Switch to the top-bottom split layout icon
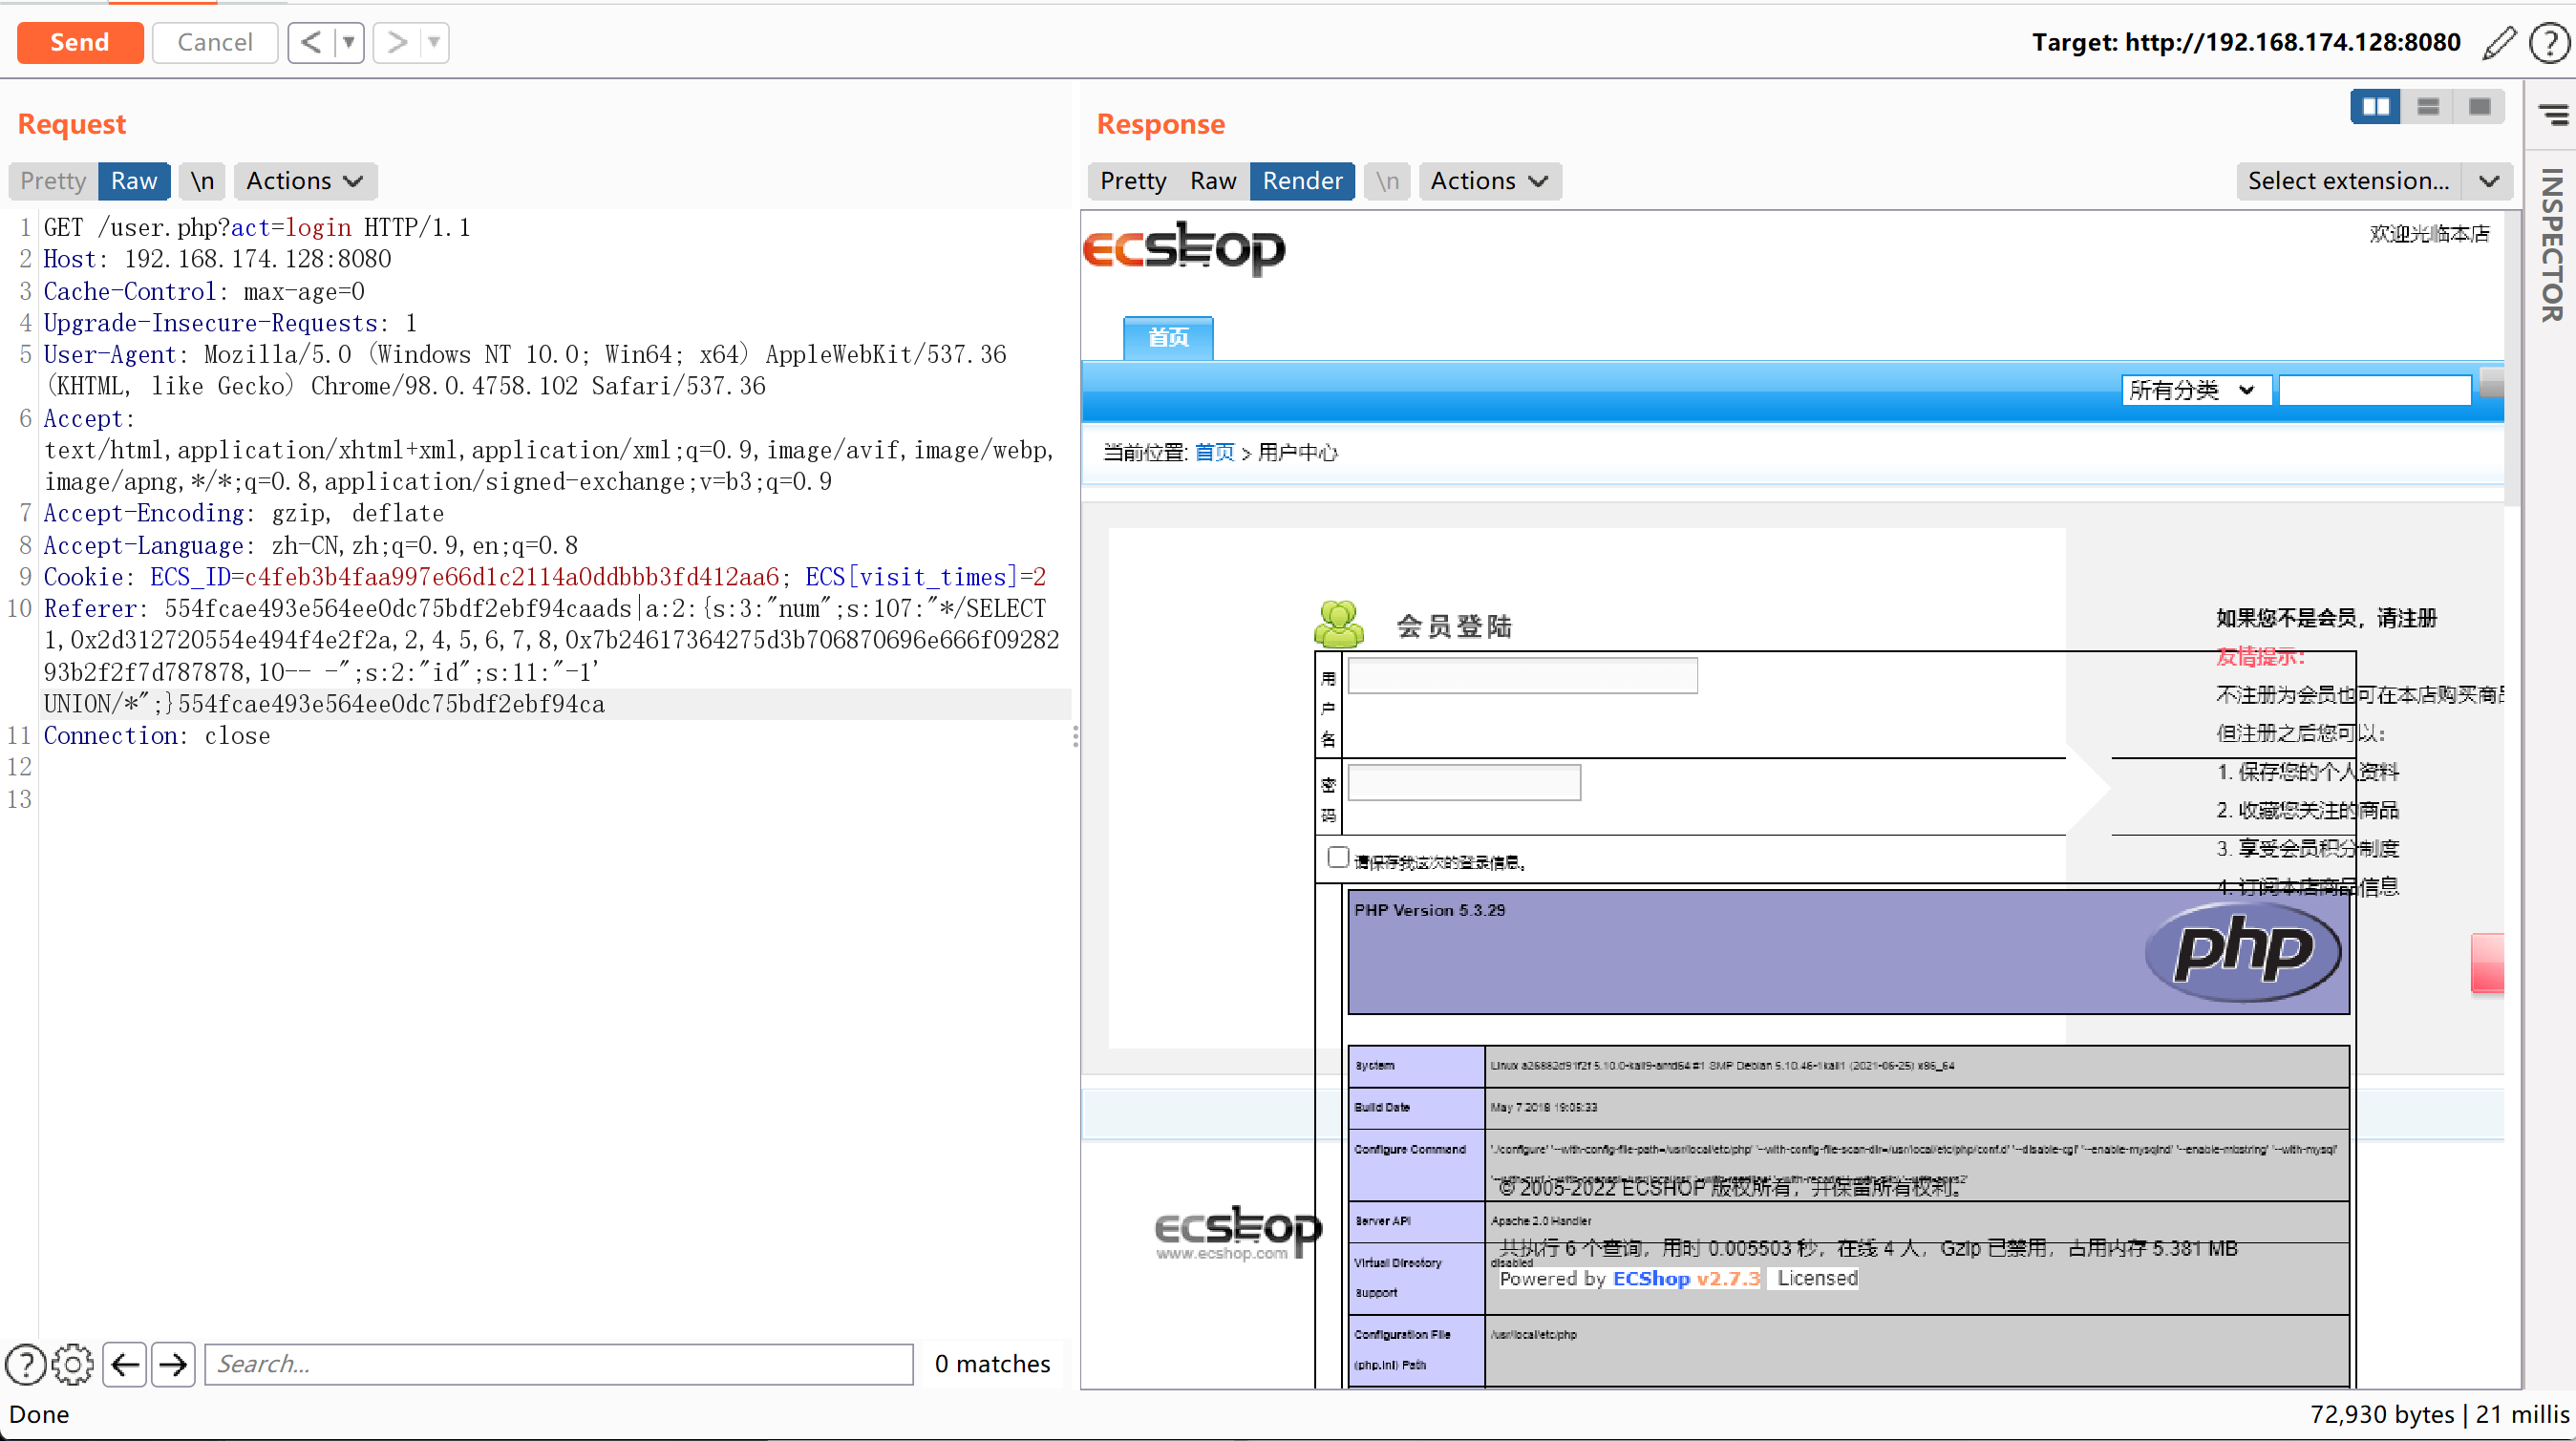The height and width of the screenshot is (1441, 2576). point(2427,106)
